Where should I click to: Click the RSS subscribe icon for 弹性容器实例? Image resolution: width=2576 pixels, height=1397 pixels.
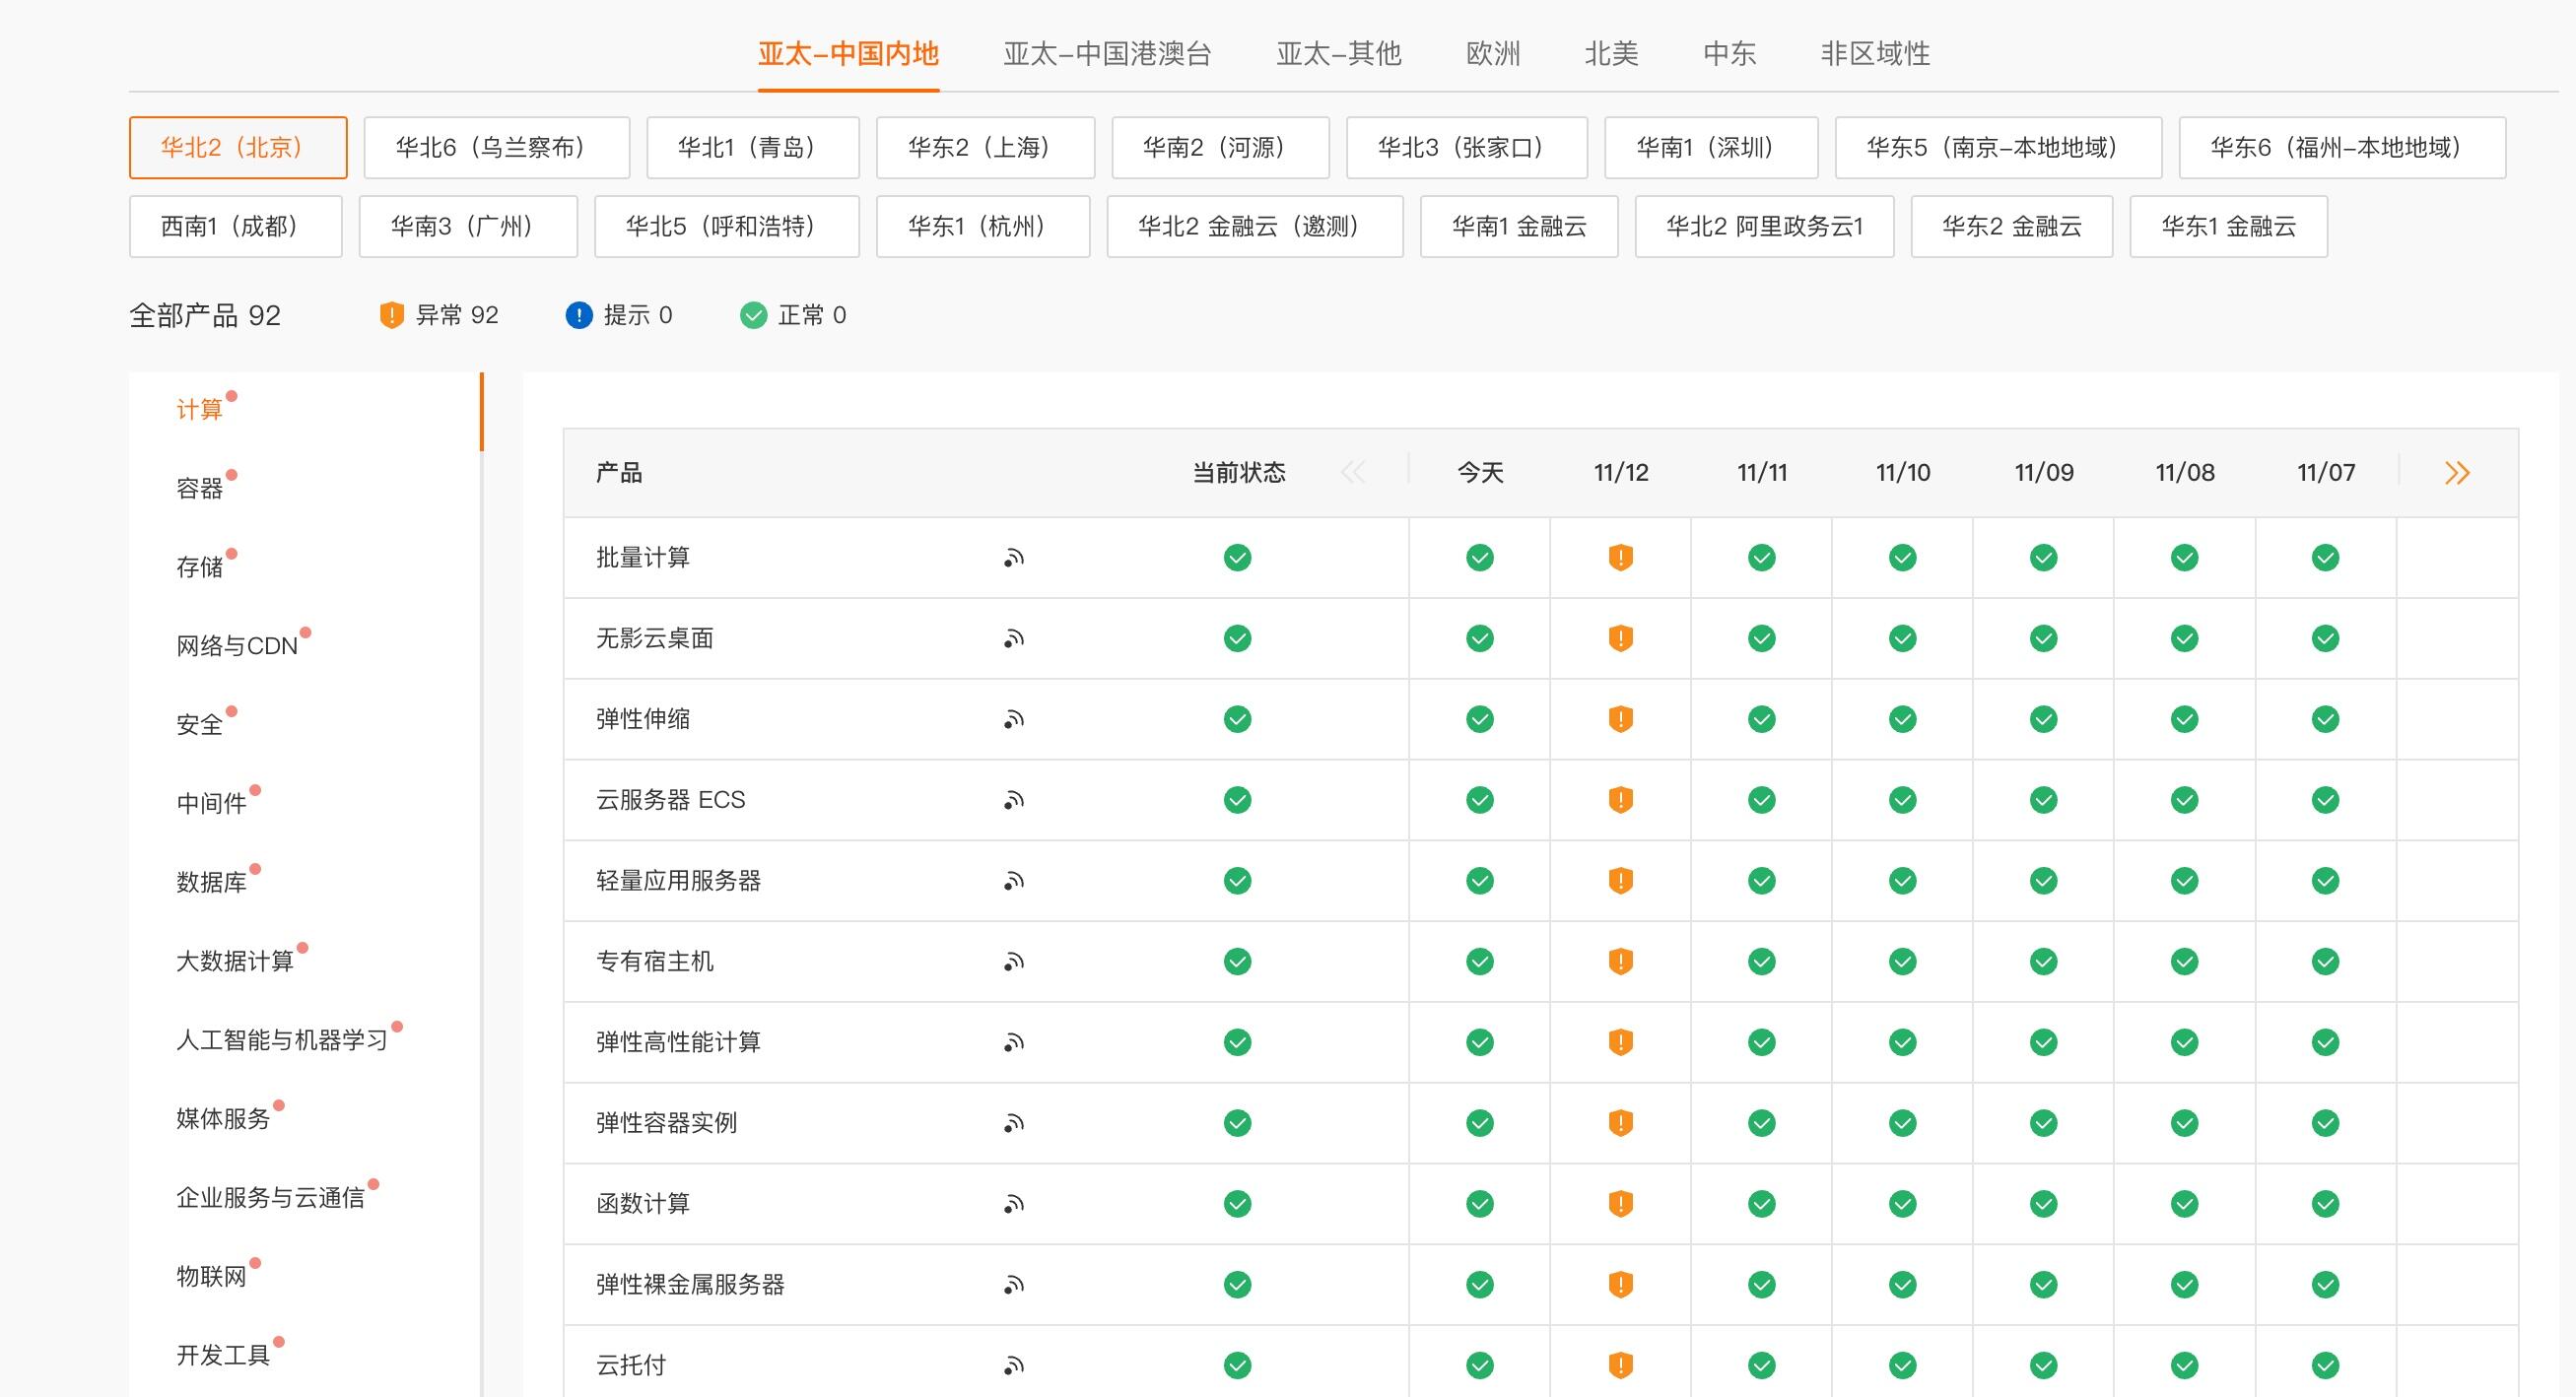pos(1014,1124)
